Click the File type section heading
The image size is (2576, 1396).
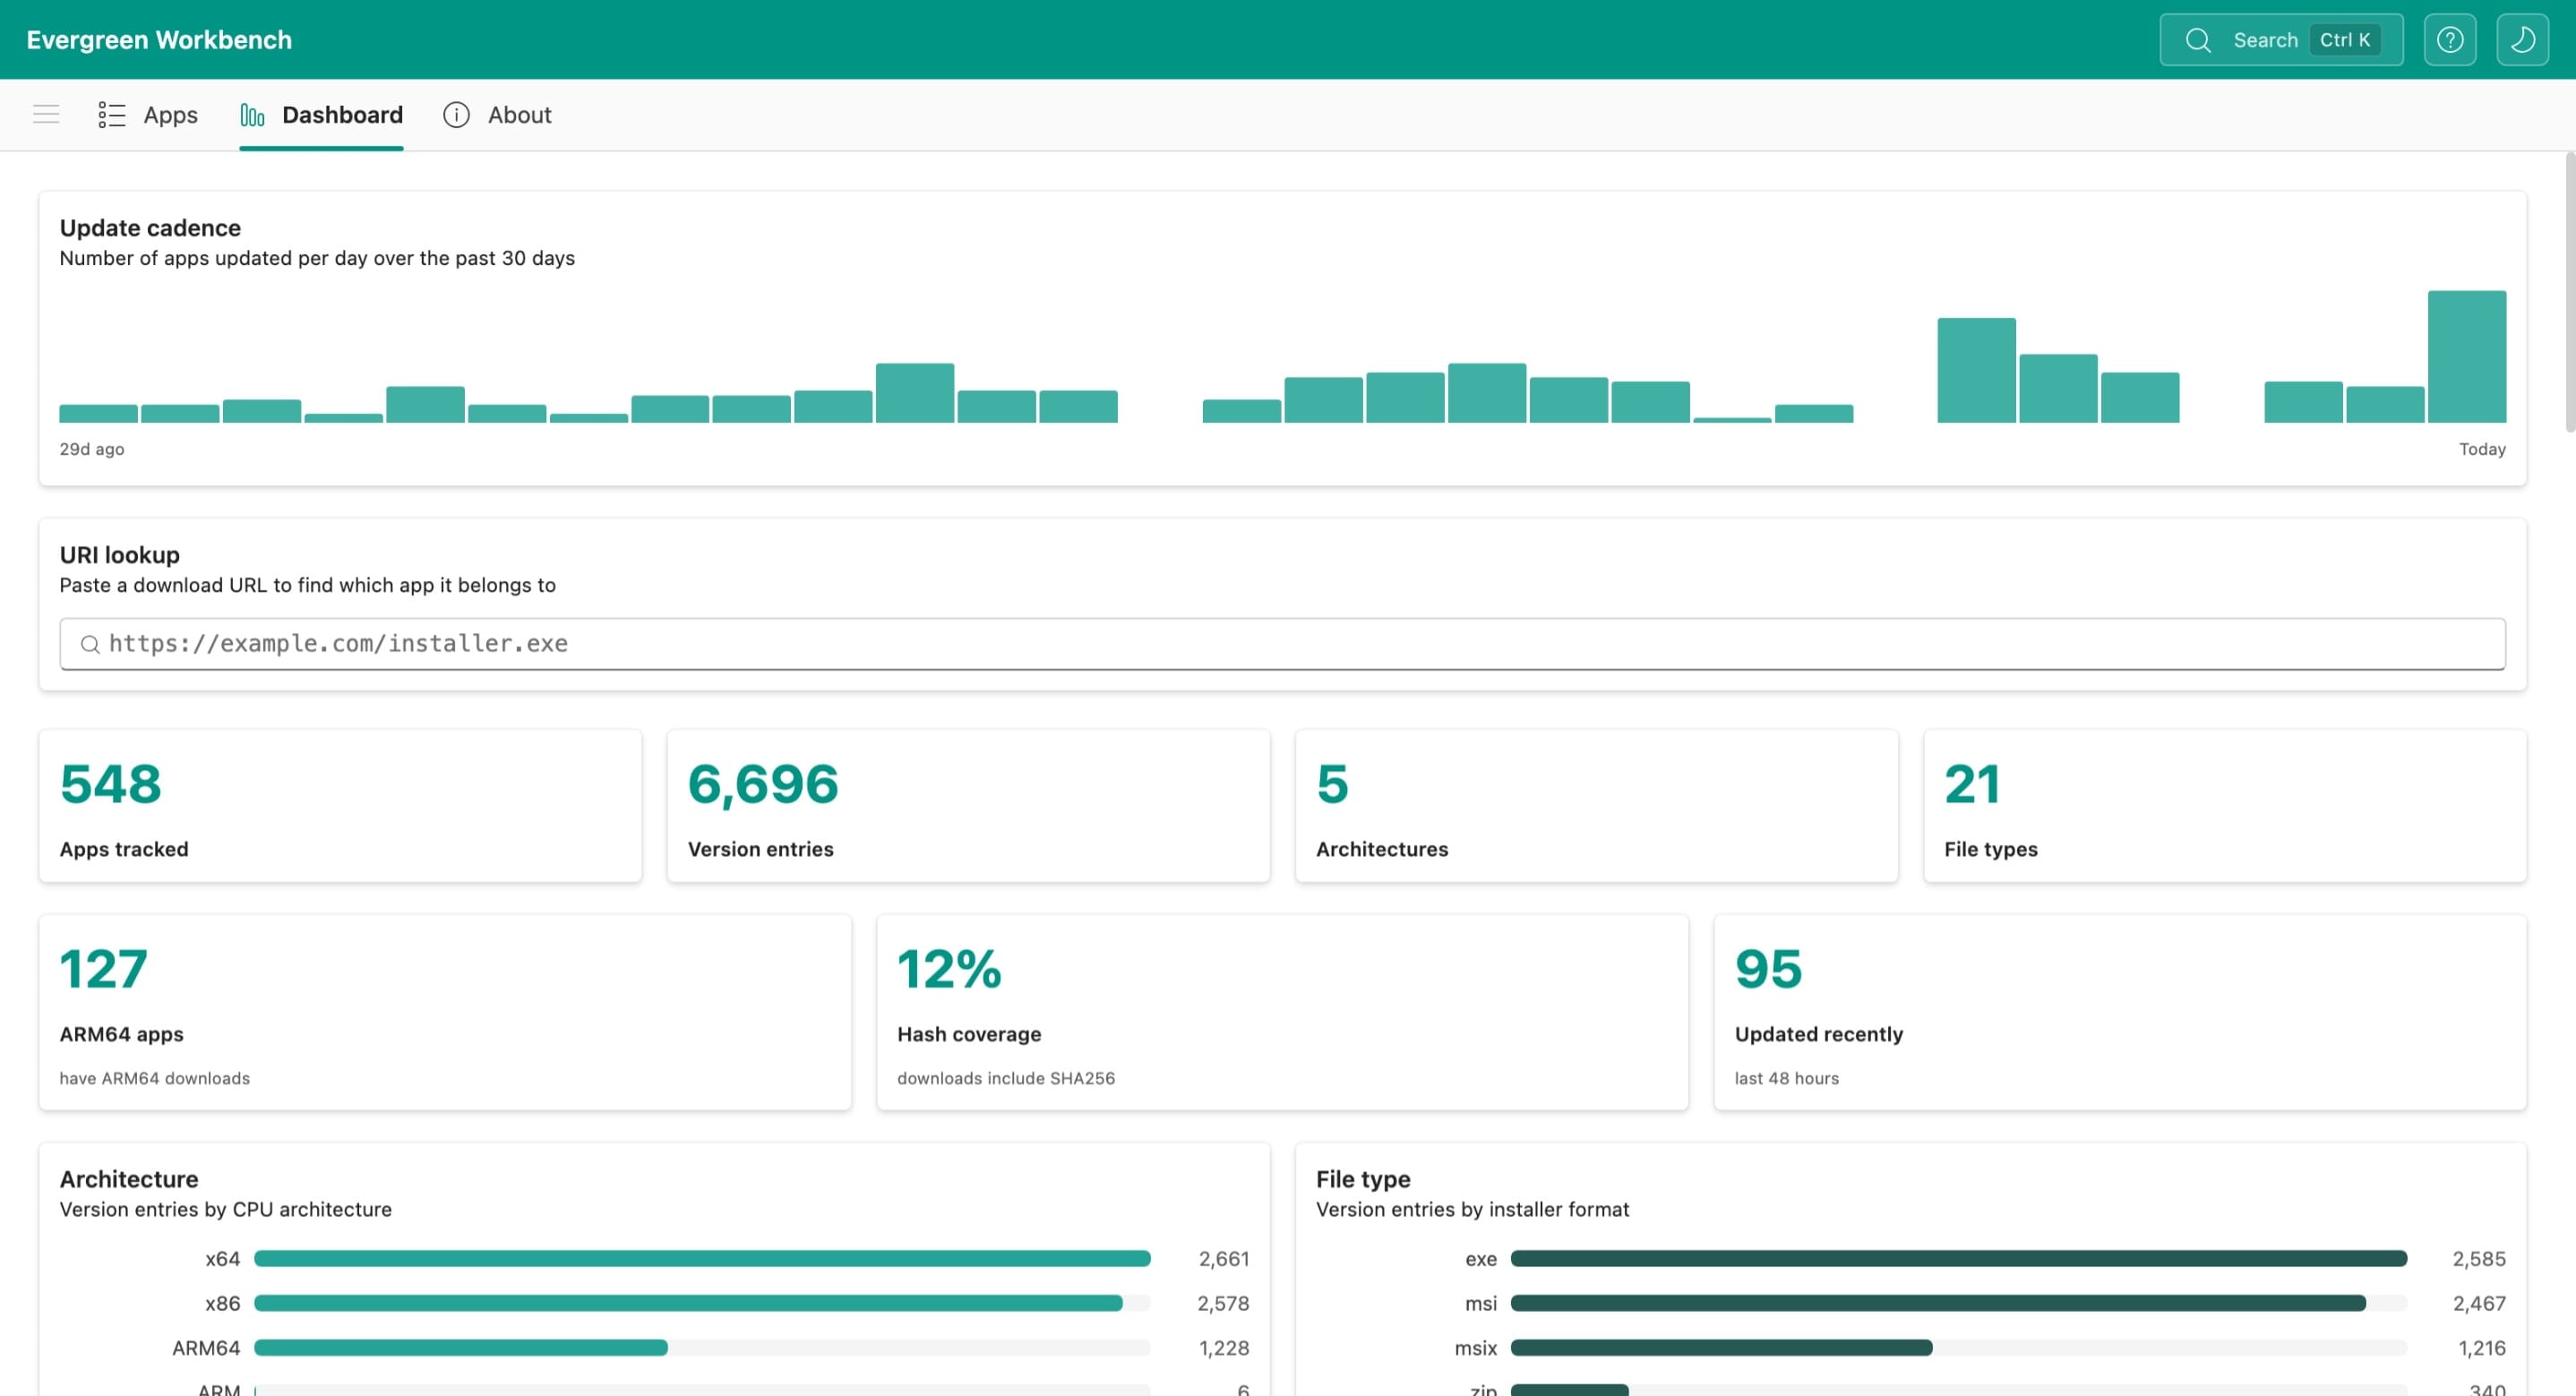pos(1363,1179)
